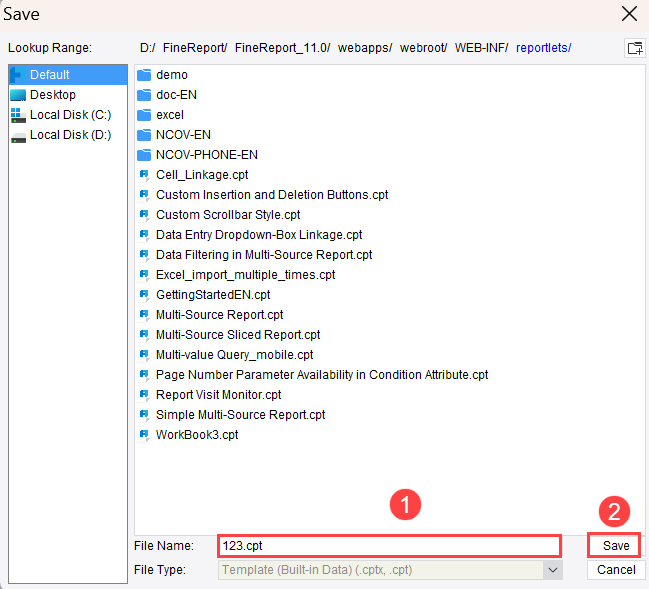Select Desktop in the location list
Viewport: 649px width, 589px height.
pyautogui.click(x=68, y=95)
